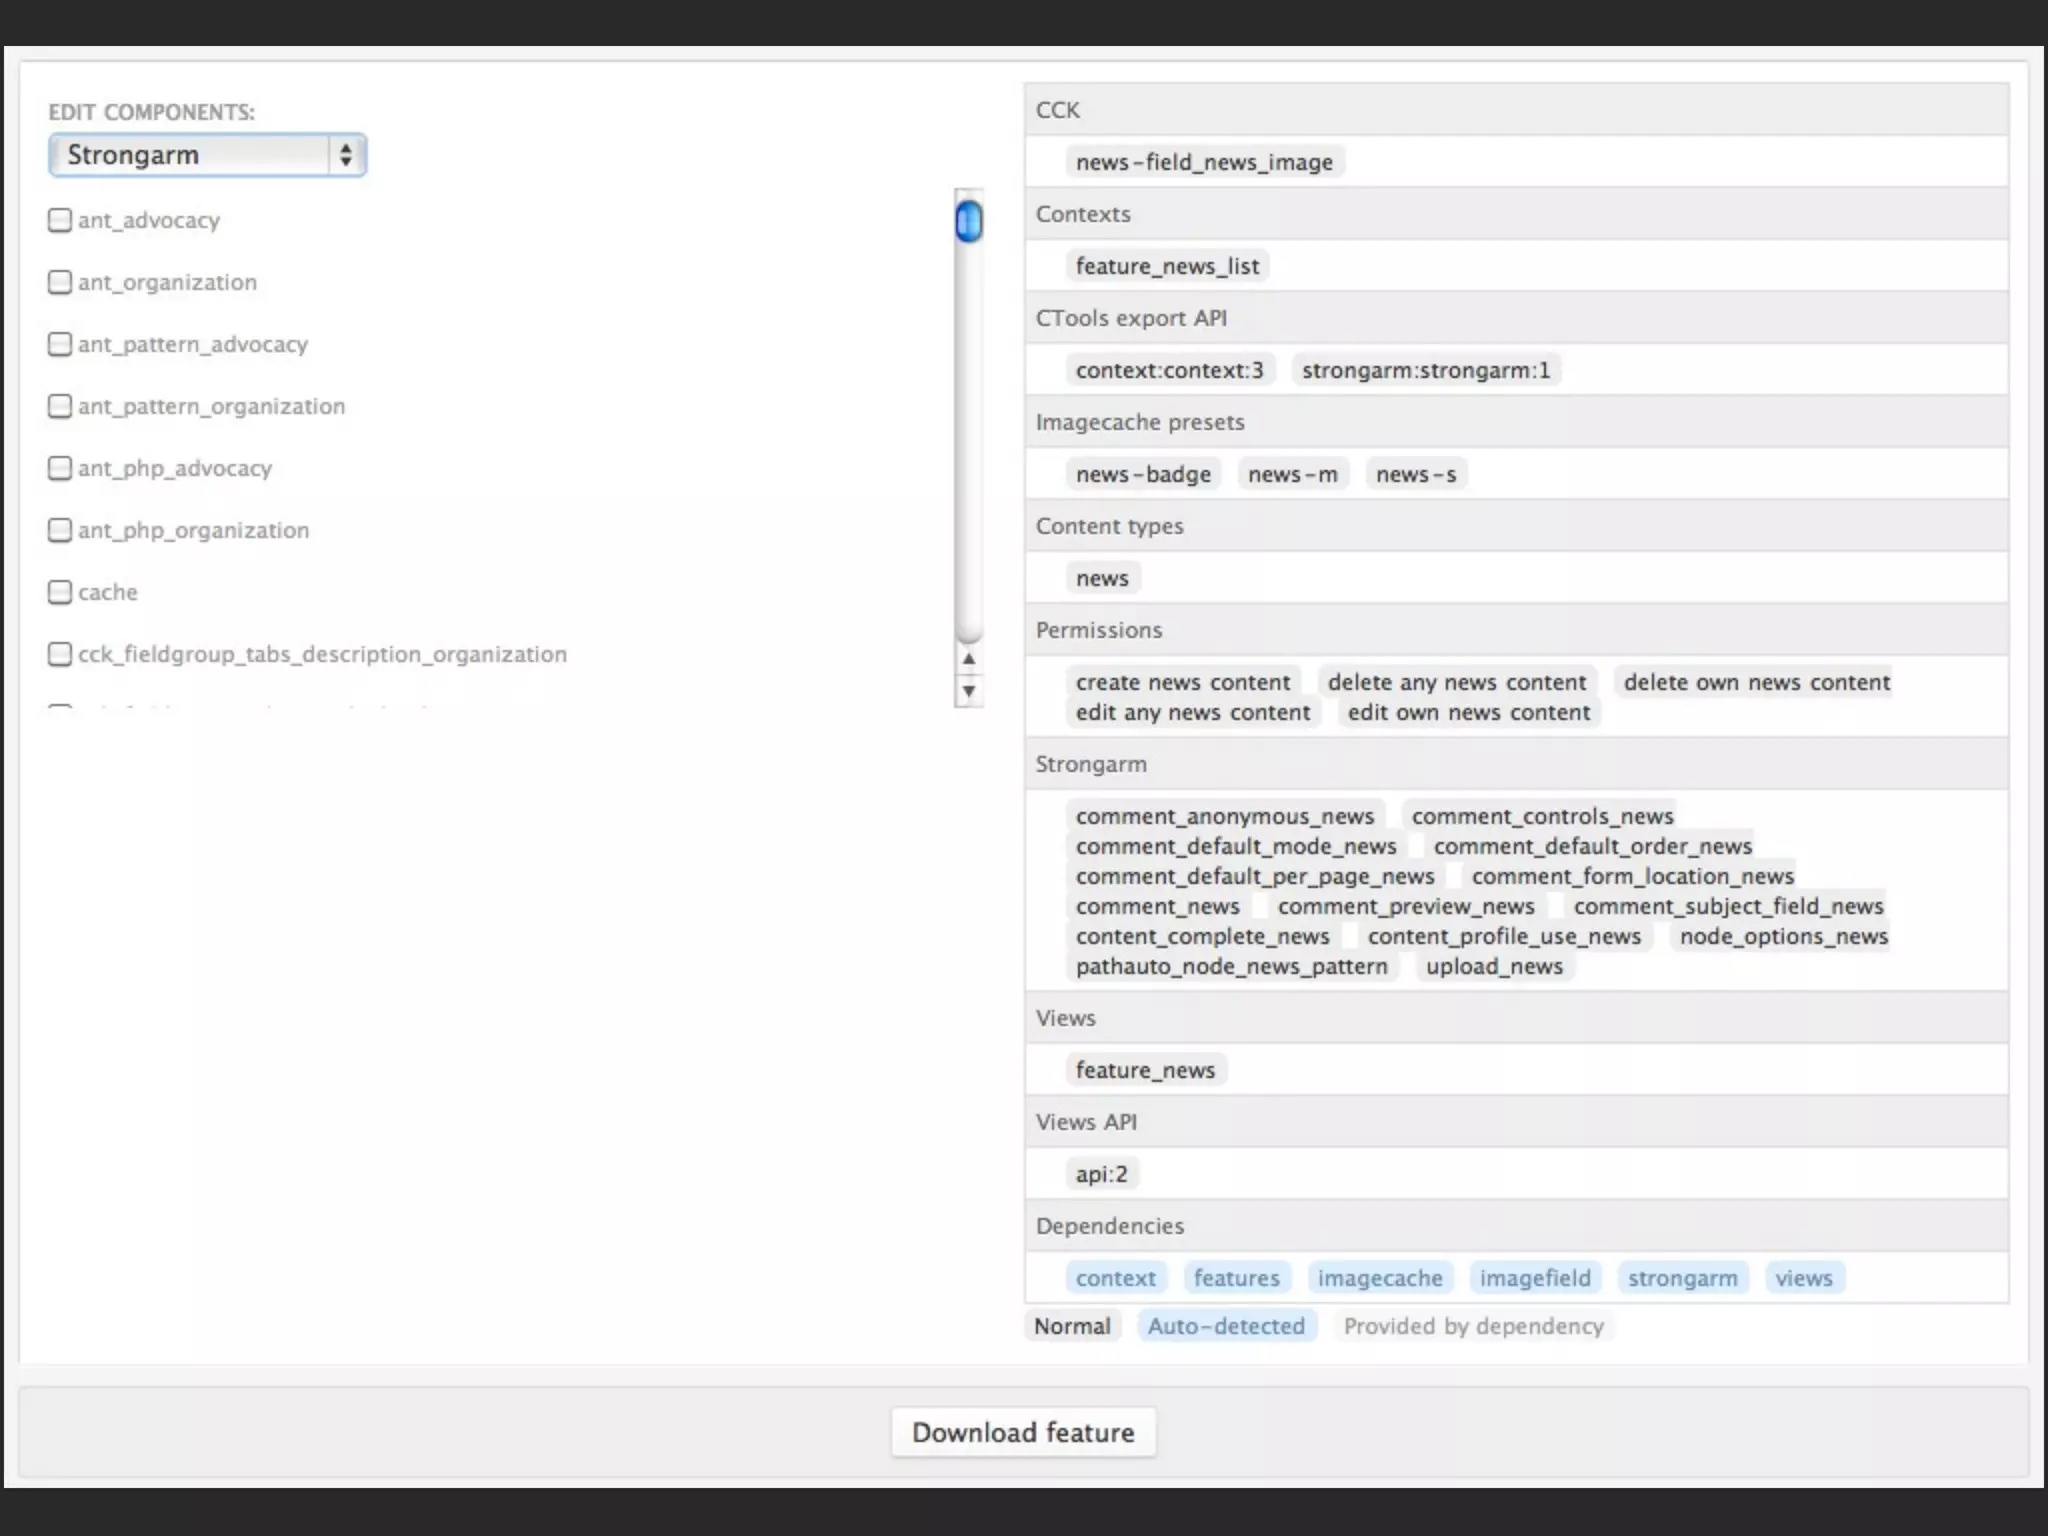Viewport: 2048px width, 1536px height.
Task: Select the delete any news content permission
Action: (1457, 682)
